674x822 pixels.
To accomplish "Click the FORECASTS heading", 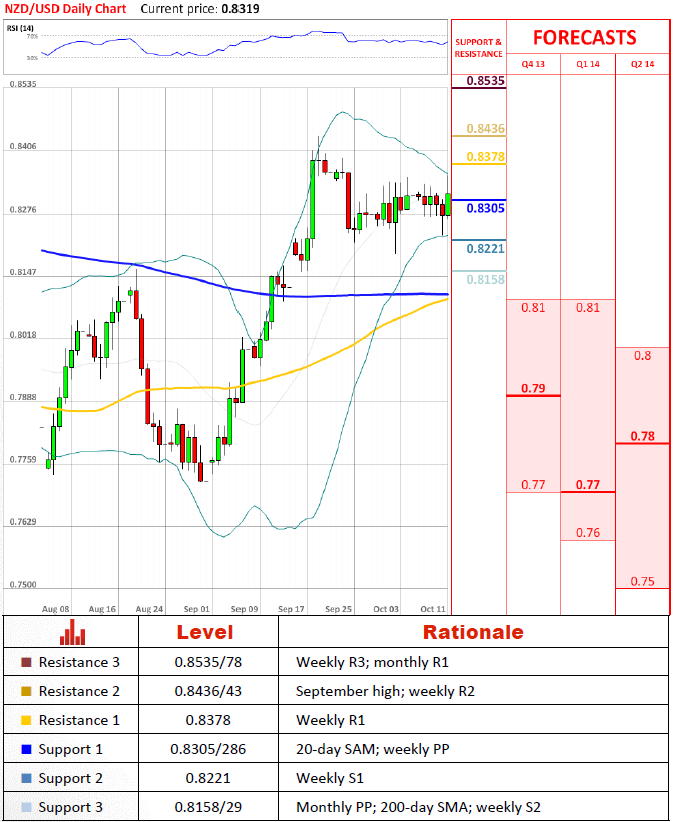I will pyautogui.click(x=584, y=38).
